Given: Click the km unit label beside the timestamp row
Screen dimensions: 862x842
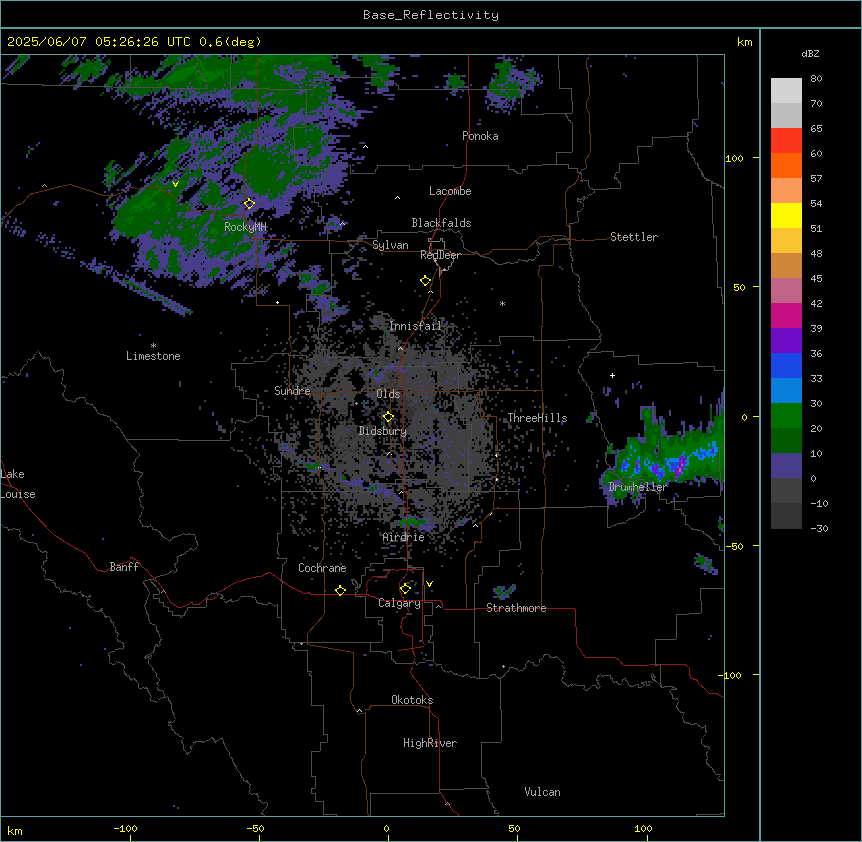Looking at the screenshot, I should click(x=745, y=42).
